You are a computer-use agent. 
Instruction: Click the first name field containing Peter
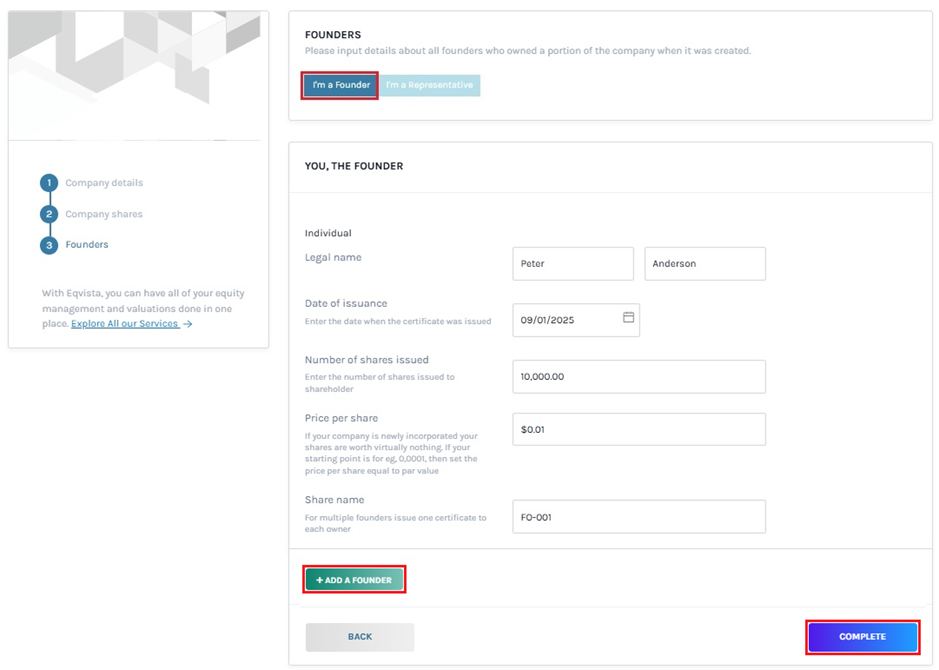point(572,263)
